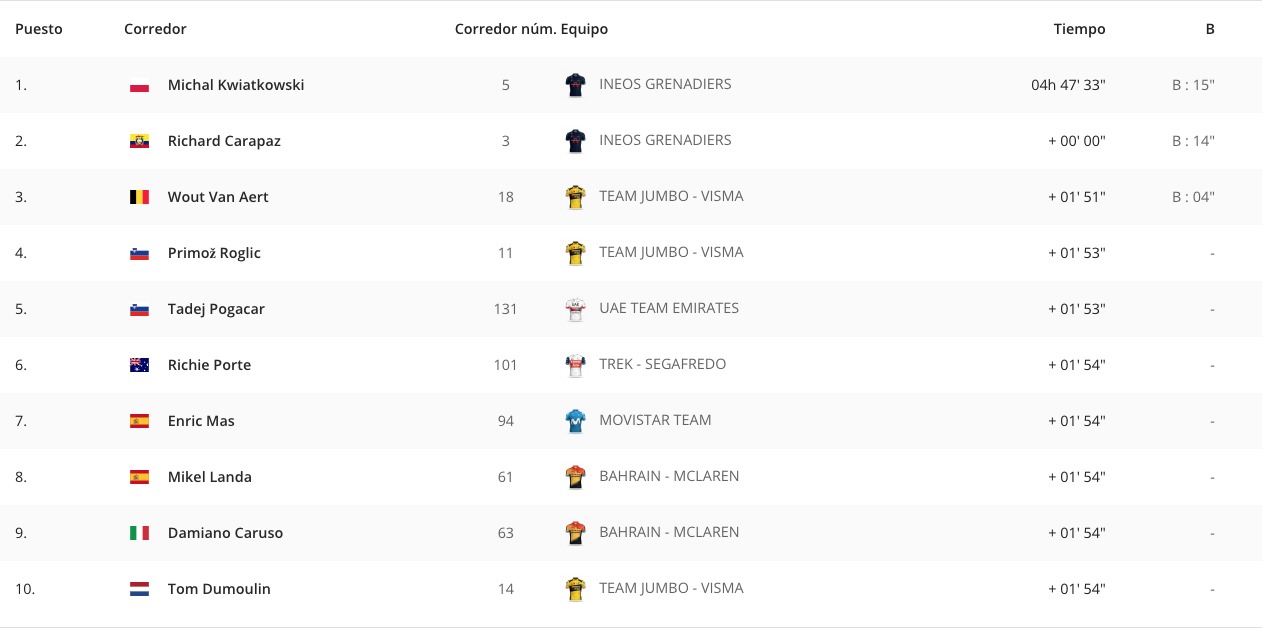Click the BAHRAIN - MCLAREN team for Damiano Caruso
The image size is (1262, 629).
tap(669, 532)
